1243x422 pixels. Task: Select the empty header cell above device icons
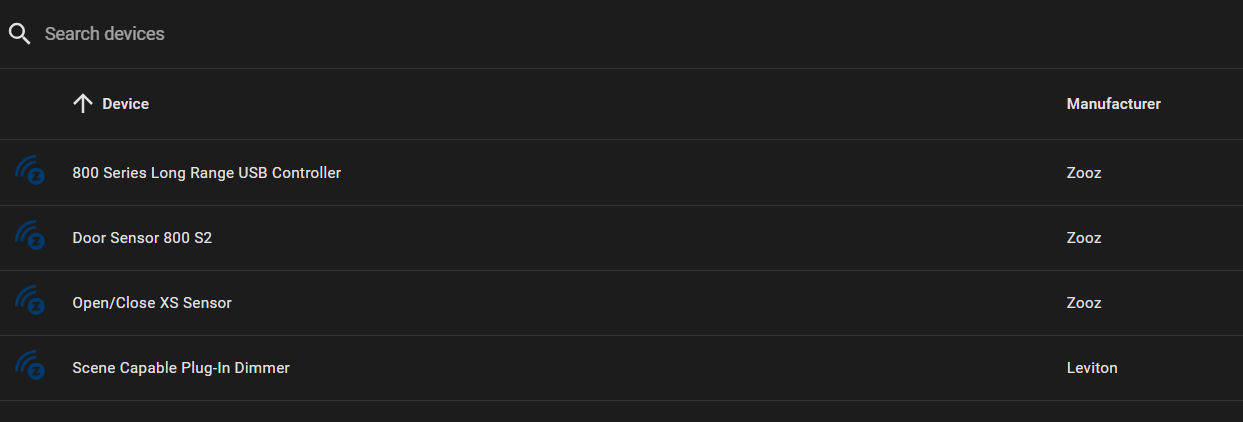point(30,104)
